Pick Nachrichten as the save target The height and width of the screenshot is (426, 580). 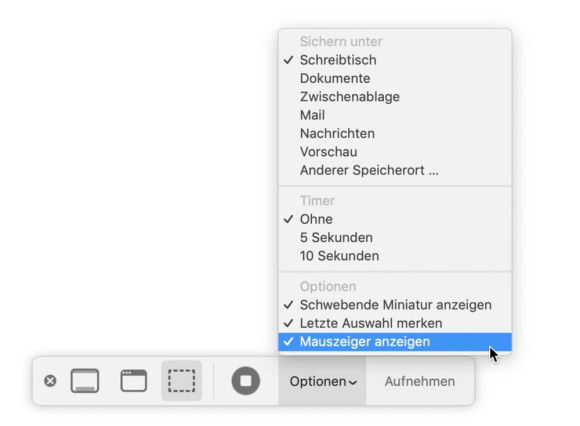395,133
